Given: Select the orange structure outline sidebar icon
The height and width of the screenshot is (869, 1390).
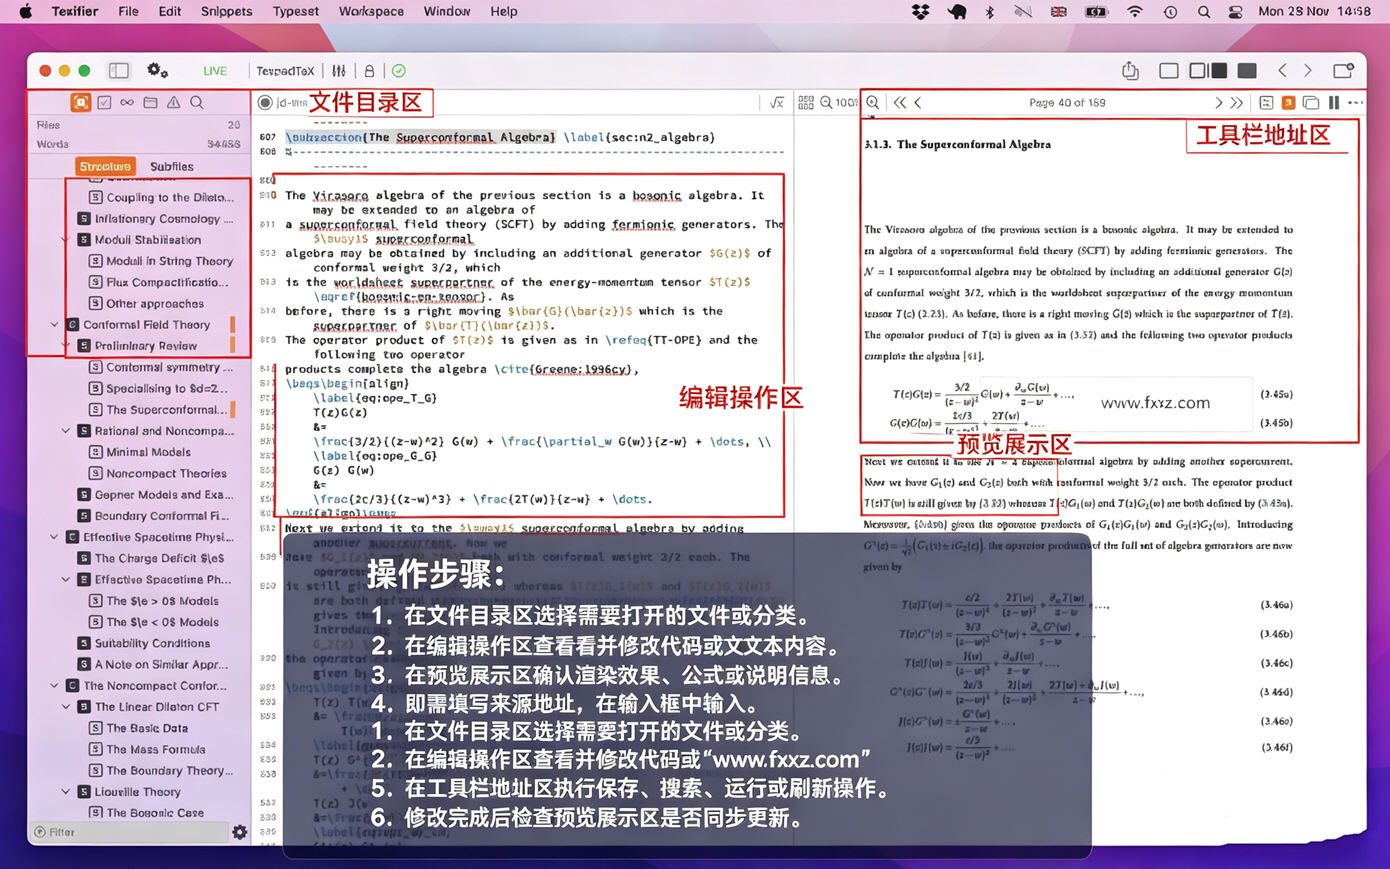Looking at the screenshot, I should pyautogui.click(x=81, y=102).
